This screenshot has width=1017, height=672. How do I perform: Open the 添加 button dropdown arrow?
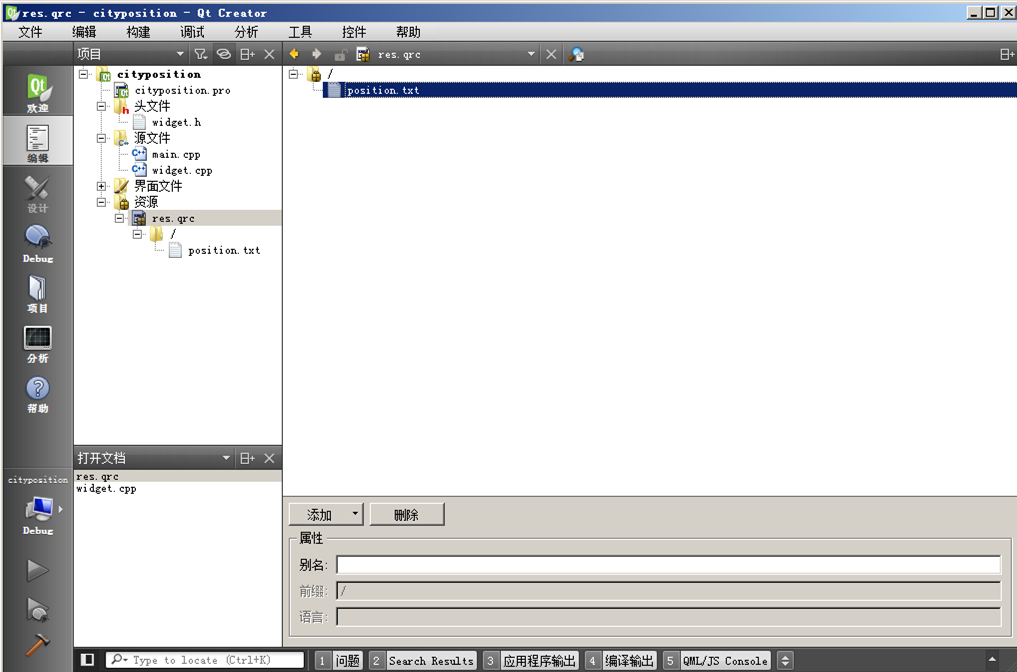click(x=355, y=514)
